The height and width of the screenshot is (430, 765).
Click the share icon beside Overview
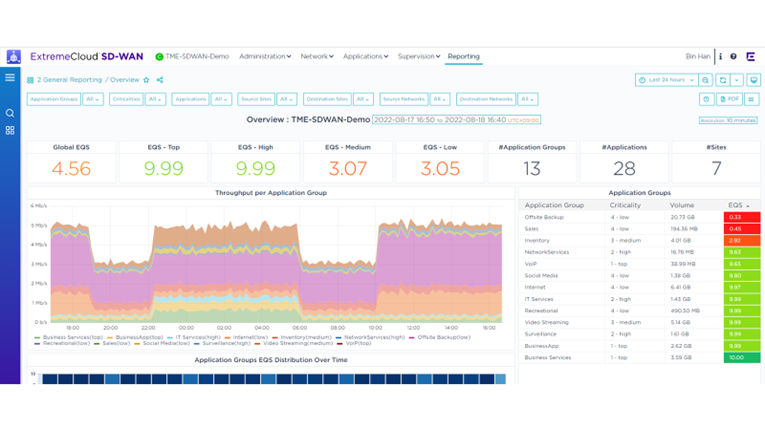click(160, 80)
